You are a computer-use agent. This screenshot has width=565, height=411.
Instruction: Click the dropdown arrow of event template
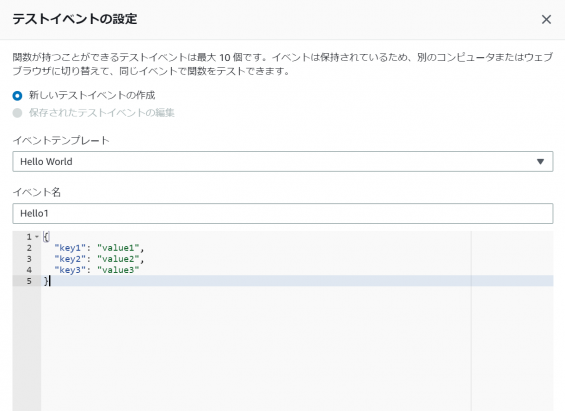(x=540, y=162)
